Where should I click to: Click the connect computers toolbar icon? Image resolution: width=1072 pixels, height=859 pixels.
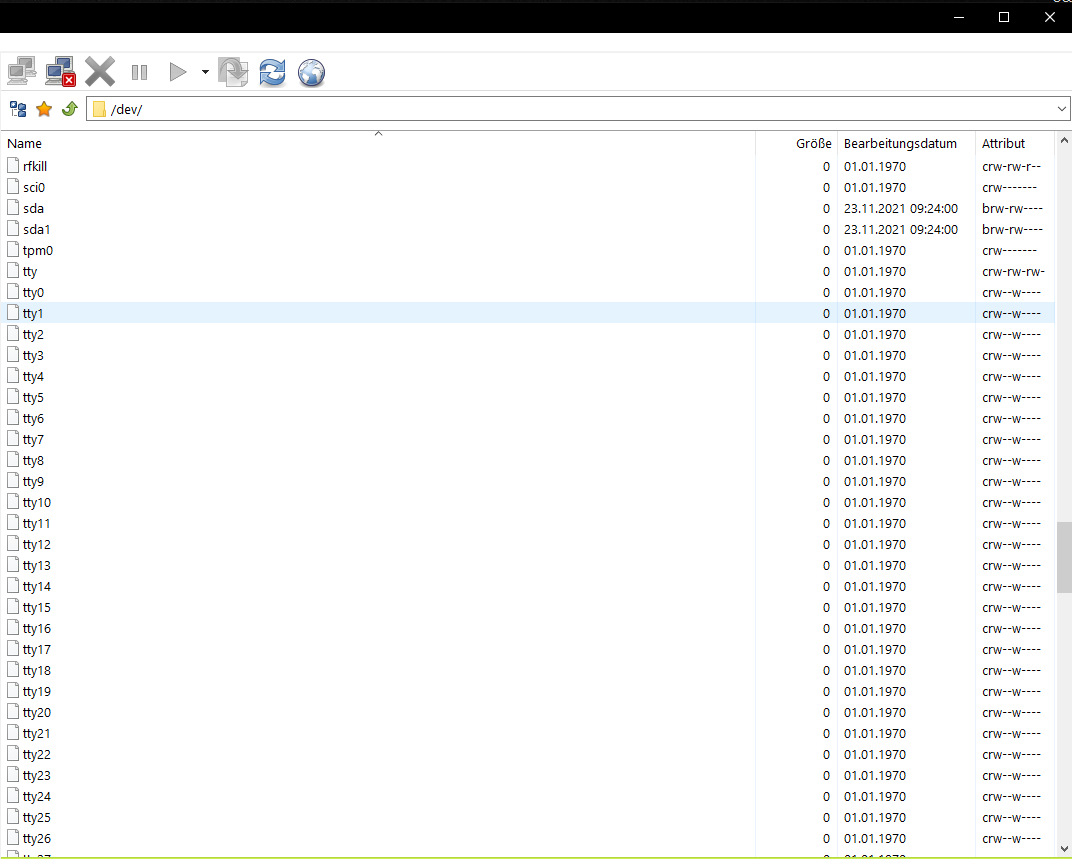pyautogui.click(x=21, y=72)
